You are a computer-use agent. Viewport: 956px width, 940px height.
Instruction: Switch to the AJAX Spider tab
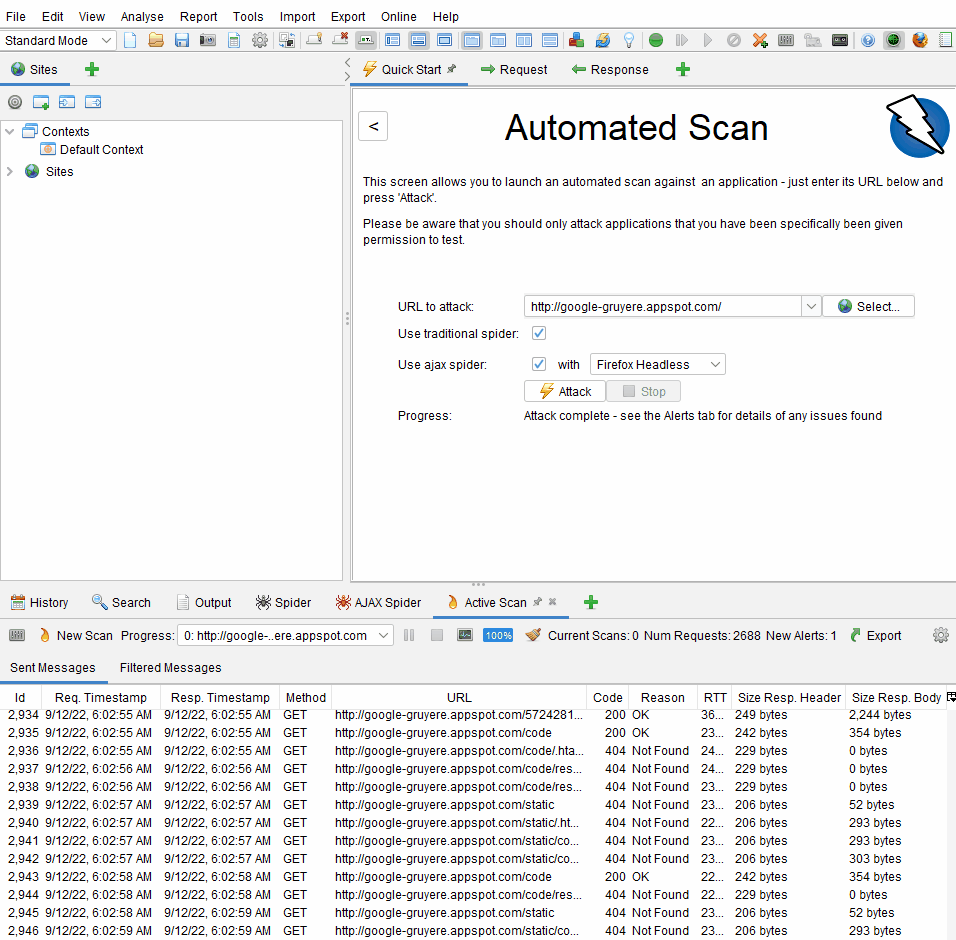pyautogui.click(x=378, y=602)
